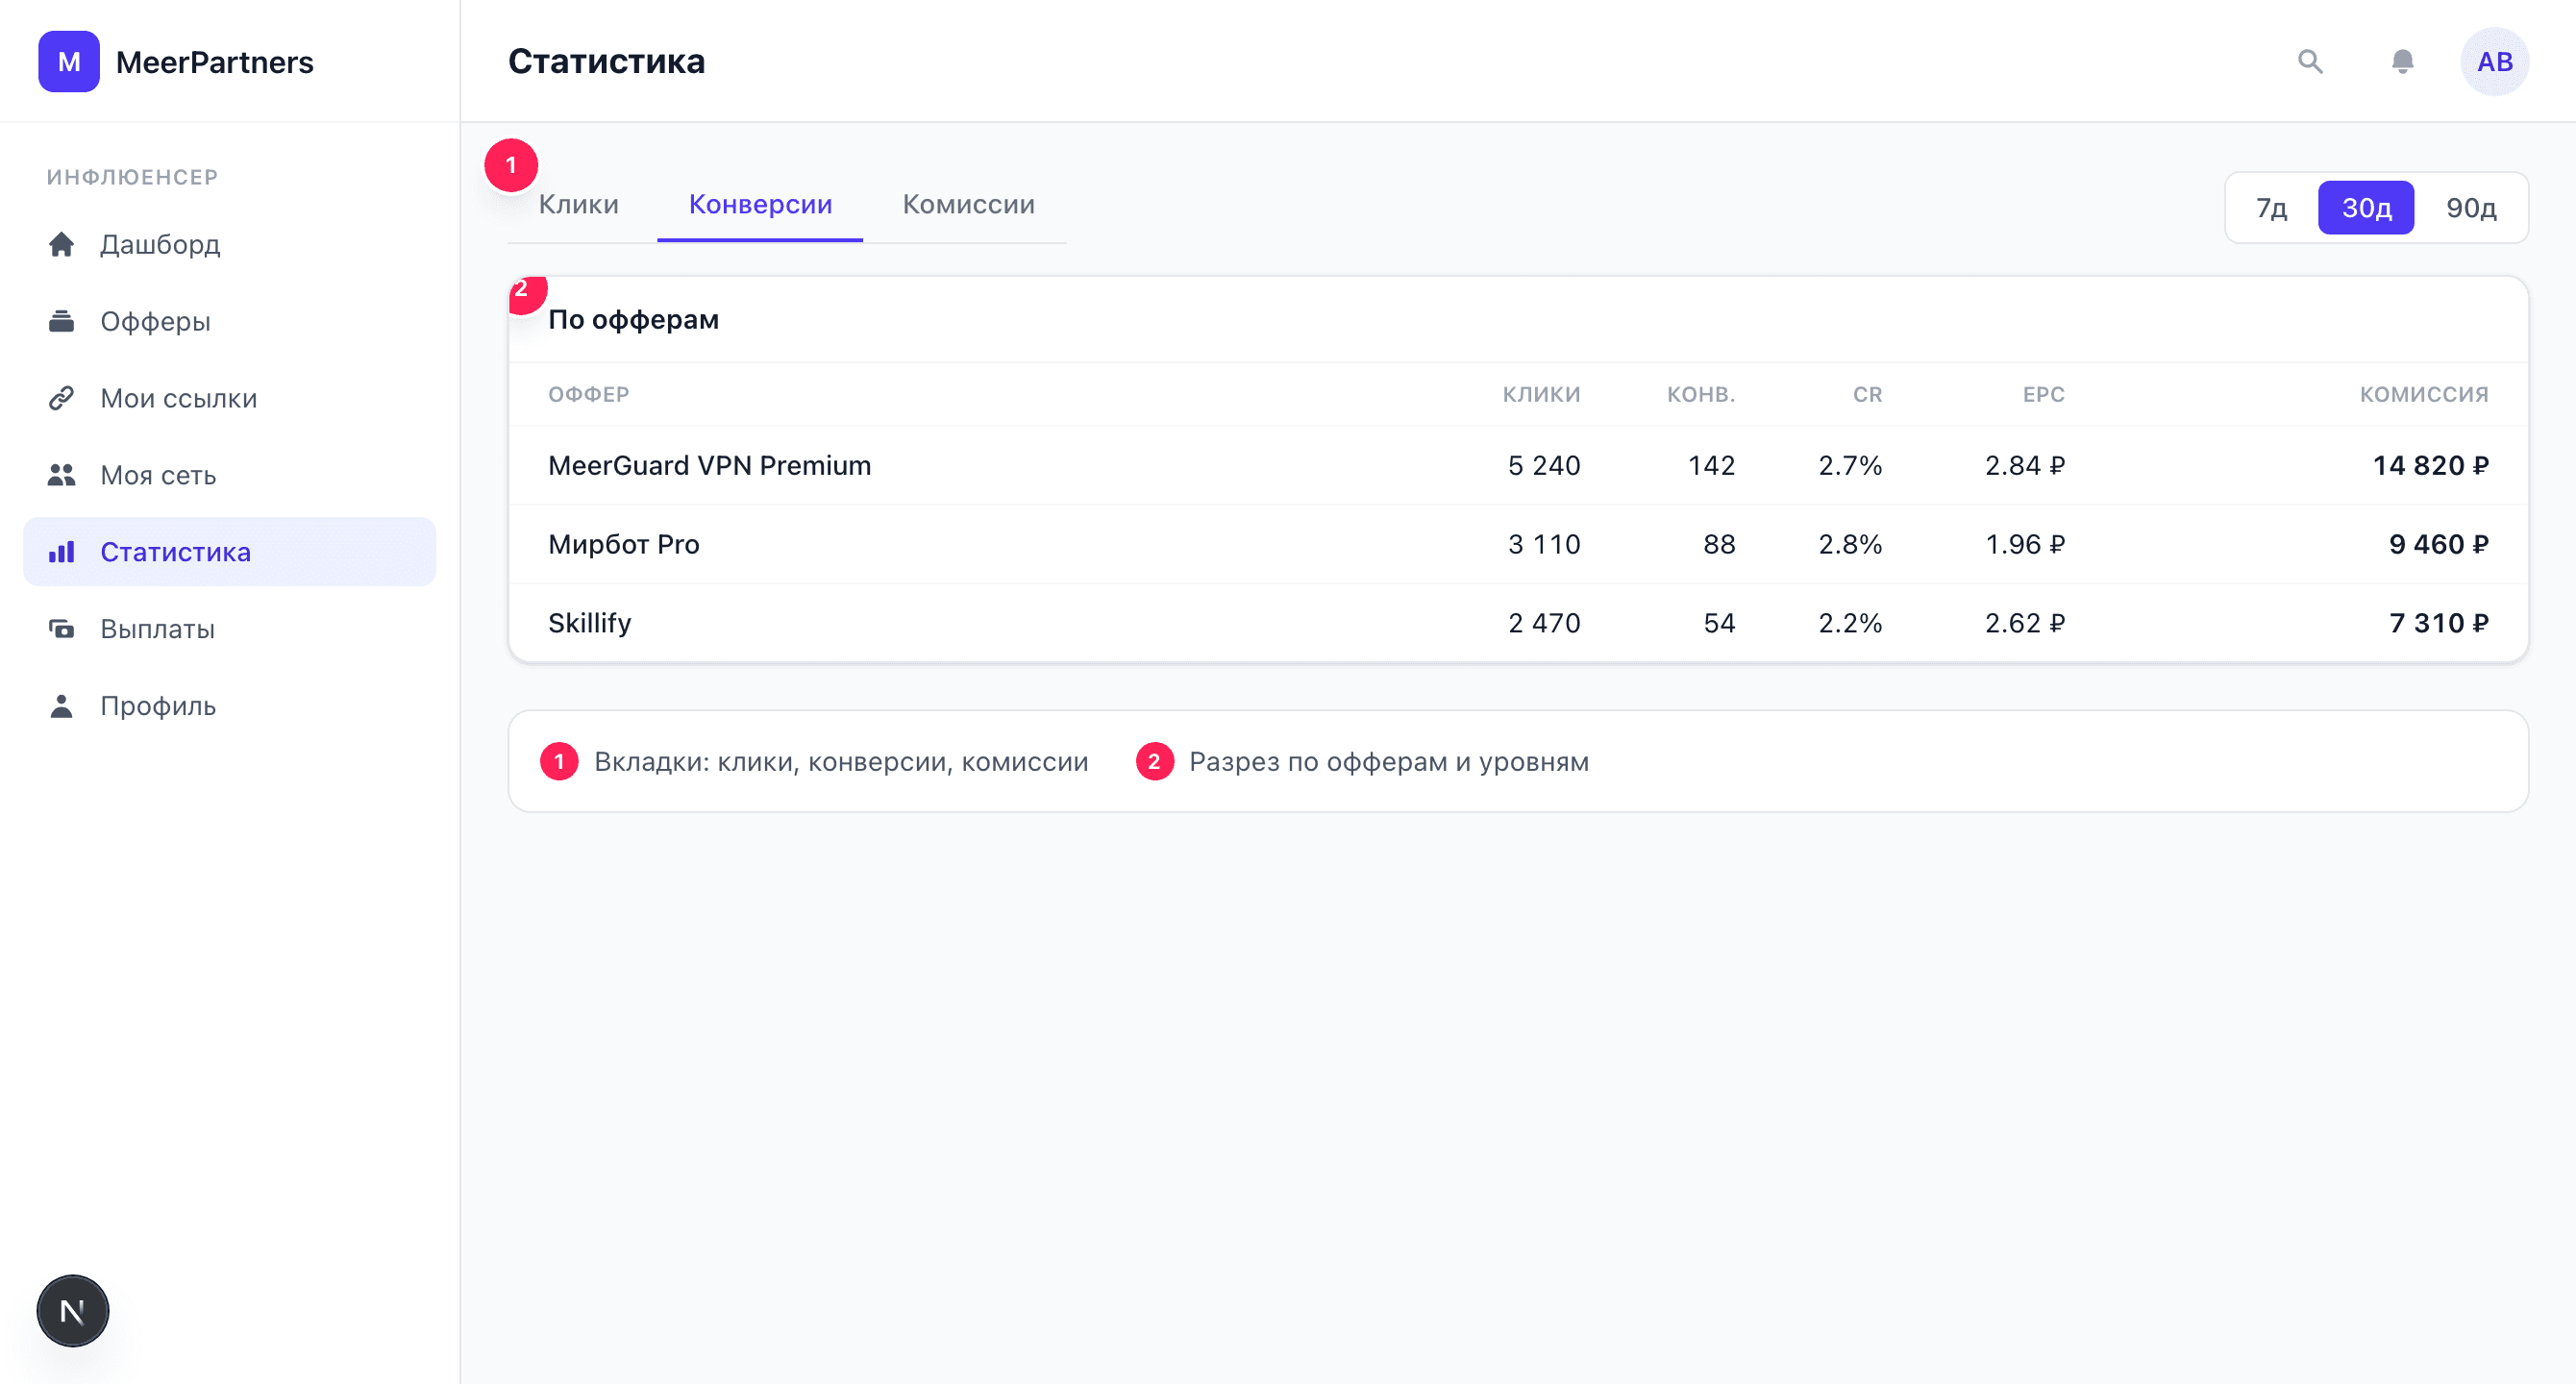Set the period to 7д
Screen dimensions: 2576x1384
point(2271,208)
